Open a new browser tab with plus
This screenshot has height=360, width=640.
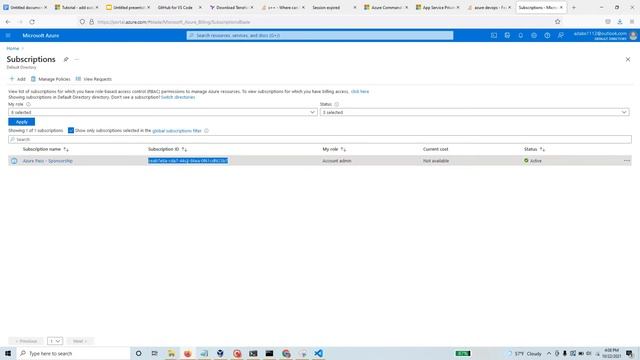(573, 8)
